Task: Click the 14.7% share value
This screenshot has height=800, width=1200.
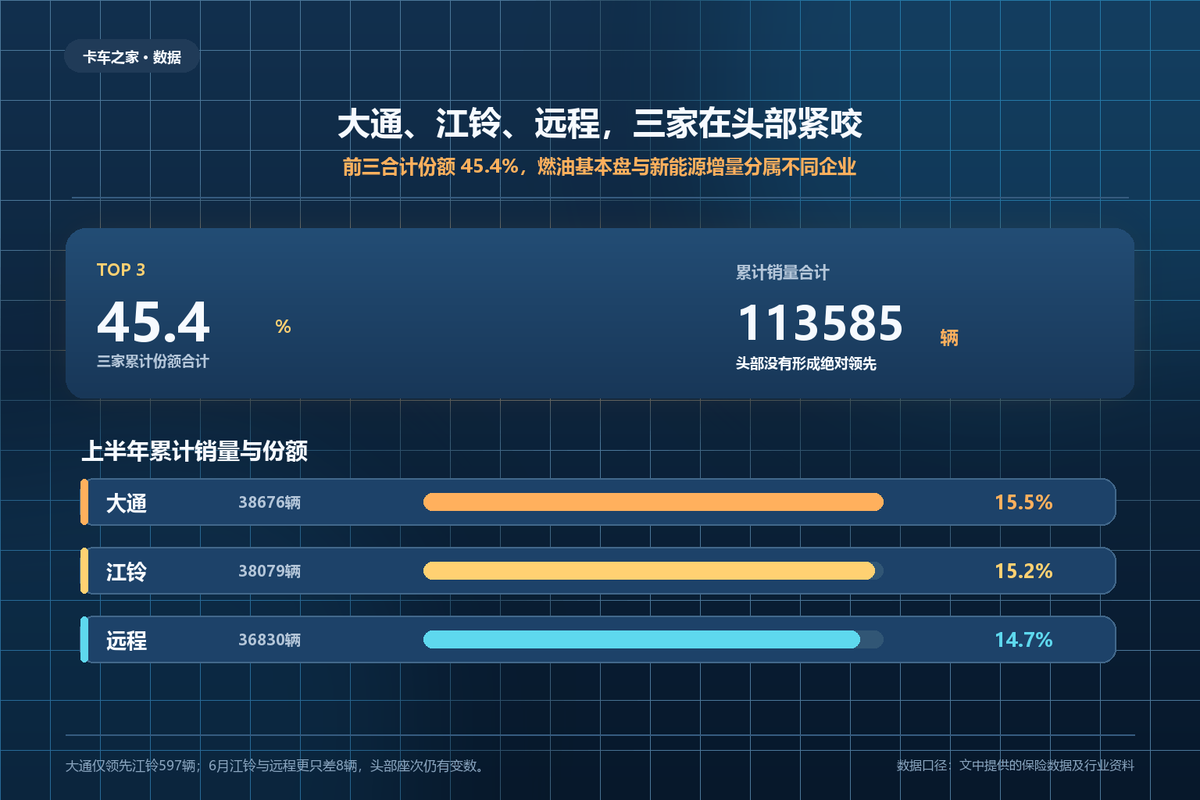Action: point(1023,640)
